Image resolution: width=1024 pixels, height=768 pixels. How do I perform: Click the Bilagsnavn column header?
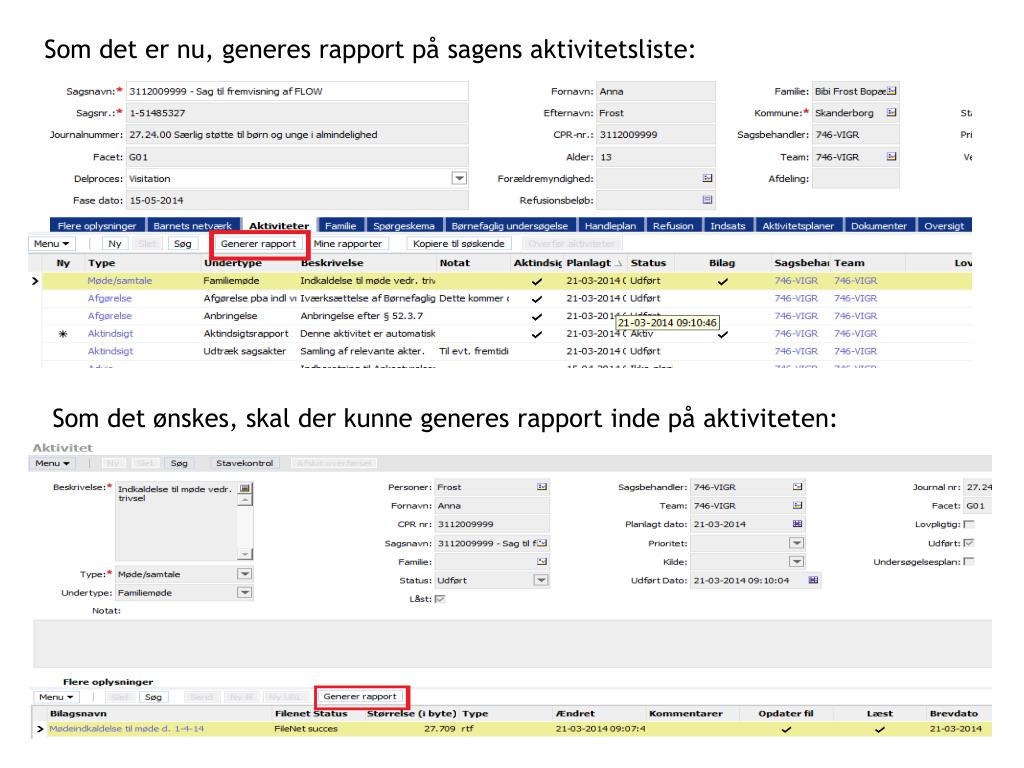coord(78,714)
